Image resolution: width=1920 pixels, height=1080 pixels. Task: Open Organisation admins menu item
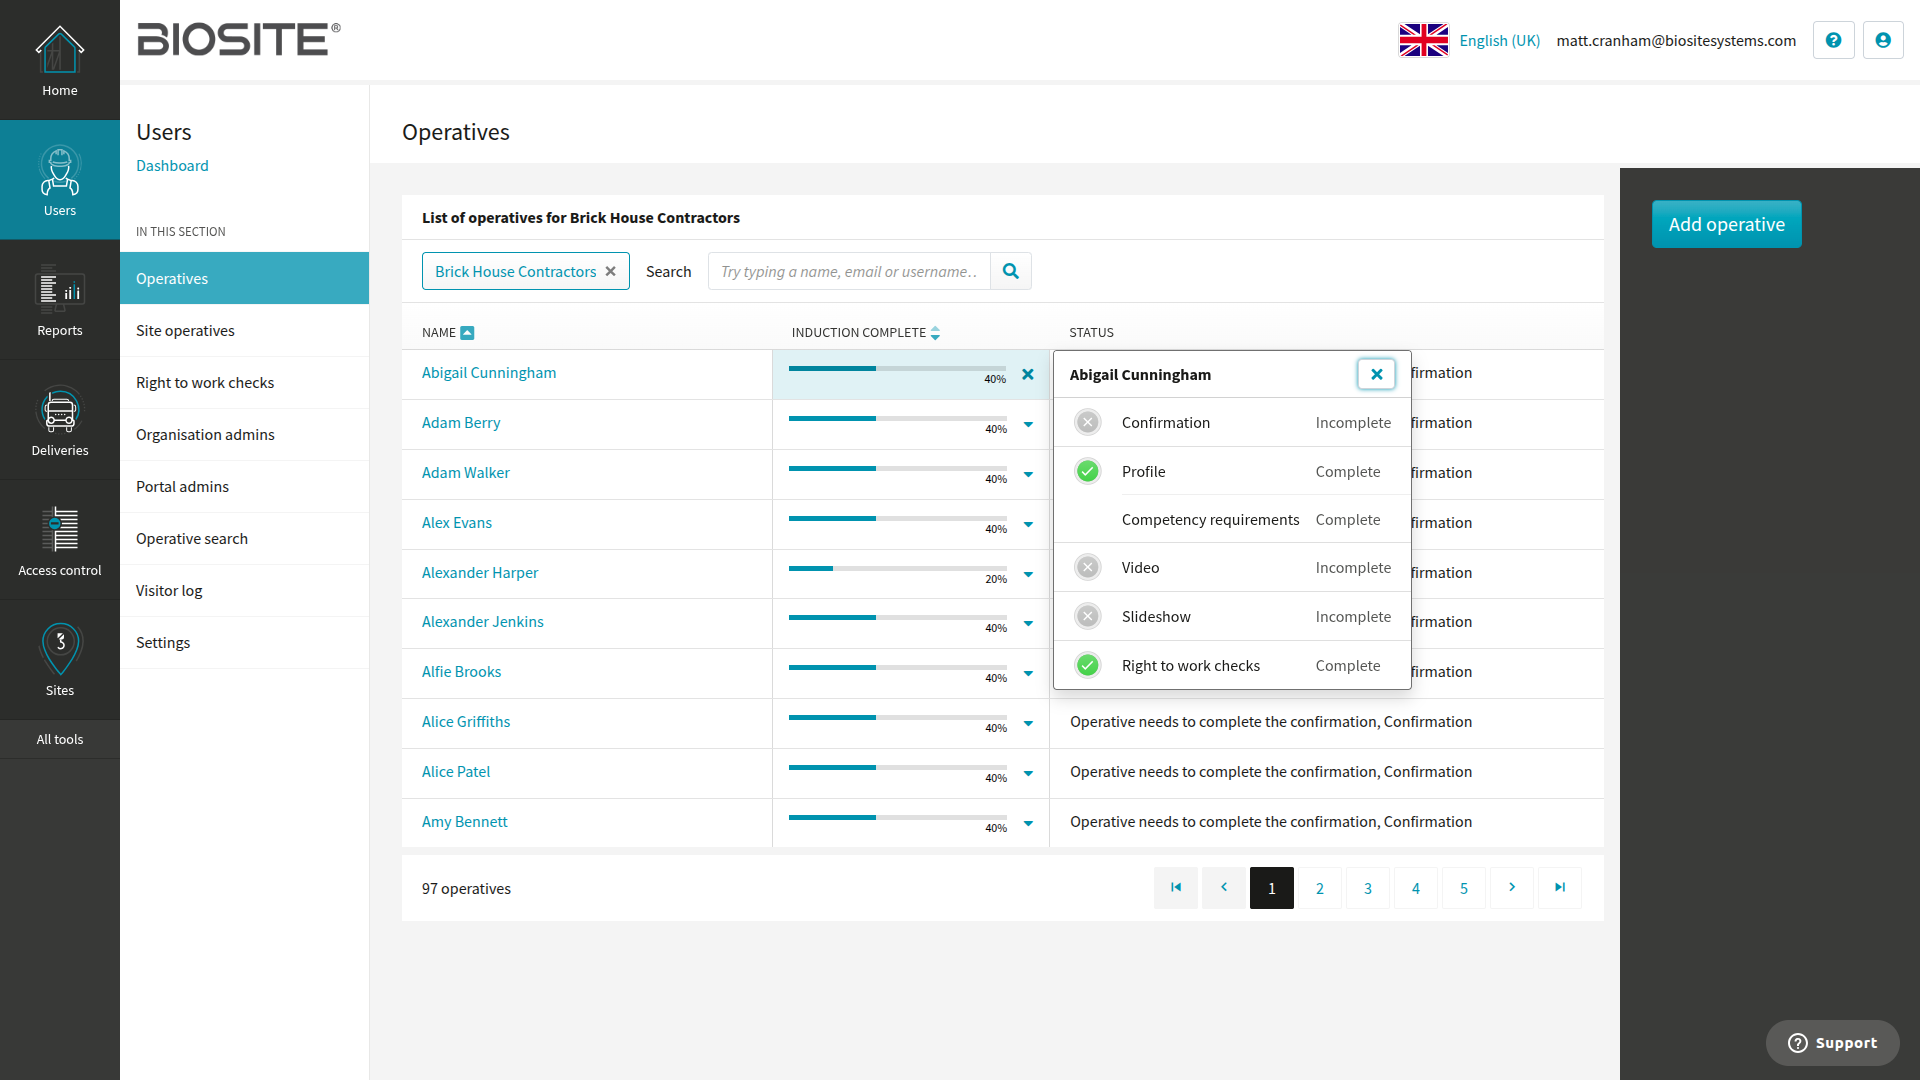[x=244, y=434]
